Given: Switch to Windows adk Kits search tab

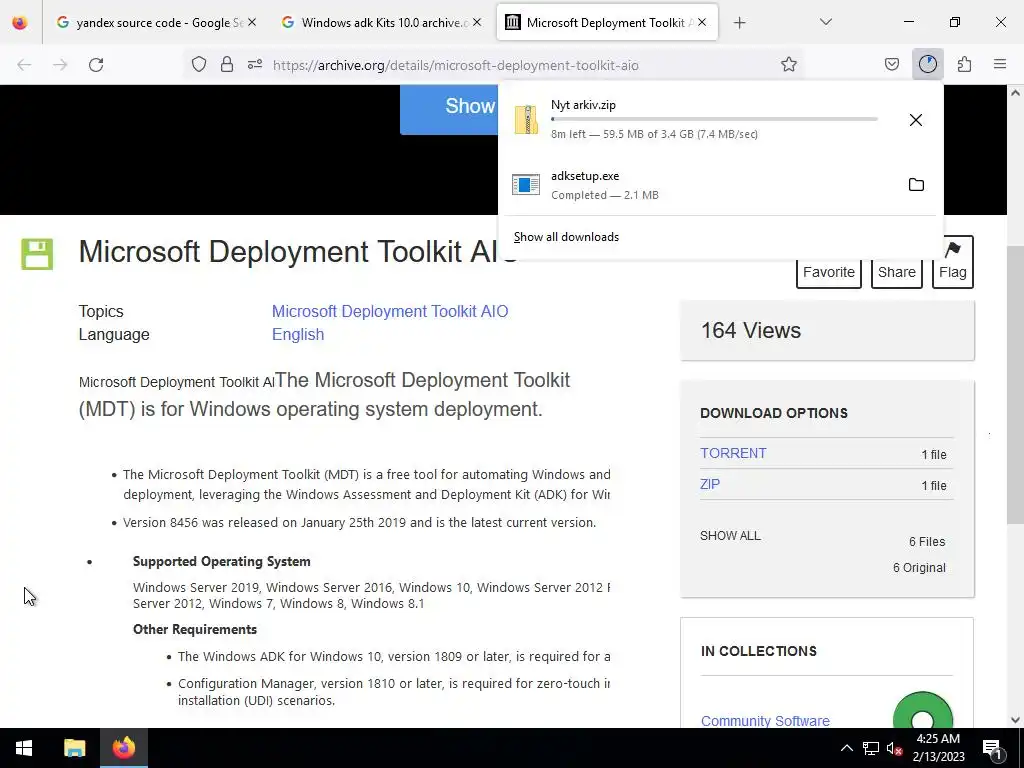Looking at the screenshot, I should point(381,23).
